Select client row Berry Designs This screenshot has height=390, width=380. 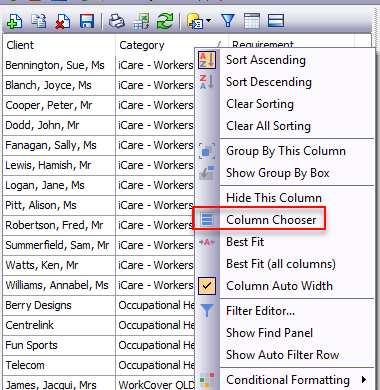pyautogui.click(x=59, y=305)
